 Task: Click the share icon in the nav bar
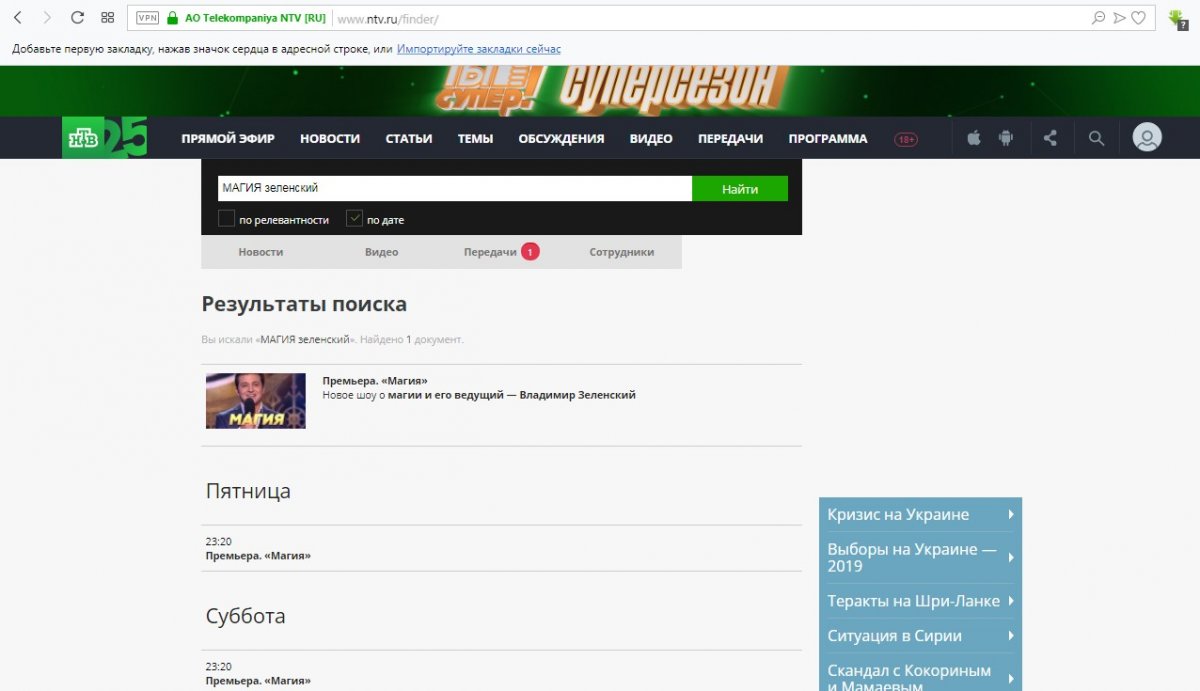1050,139
